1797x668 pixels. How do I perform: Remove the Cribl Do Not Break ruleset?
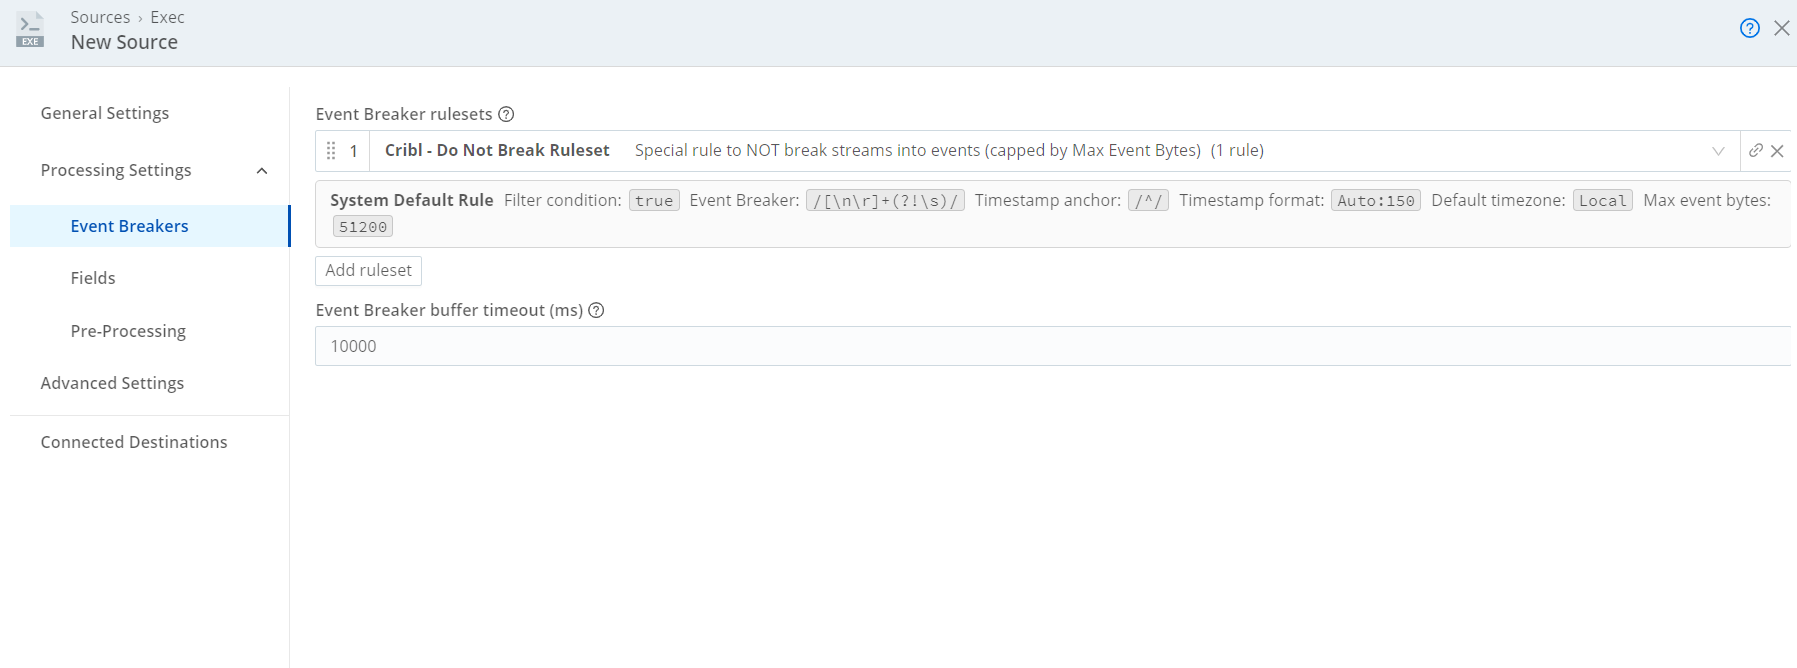(x=1777, y=151)
